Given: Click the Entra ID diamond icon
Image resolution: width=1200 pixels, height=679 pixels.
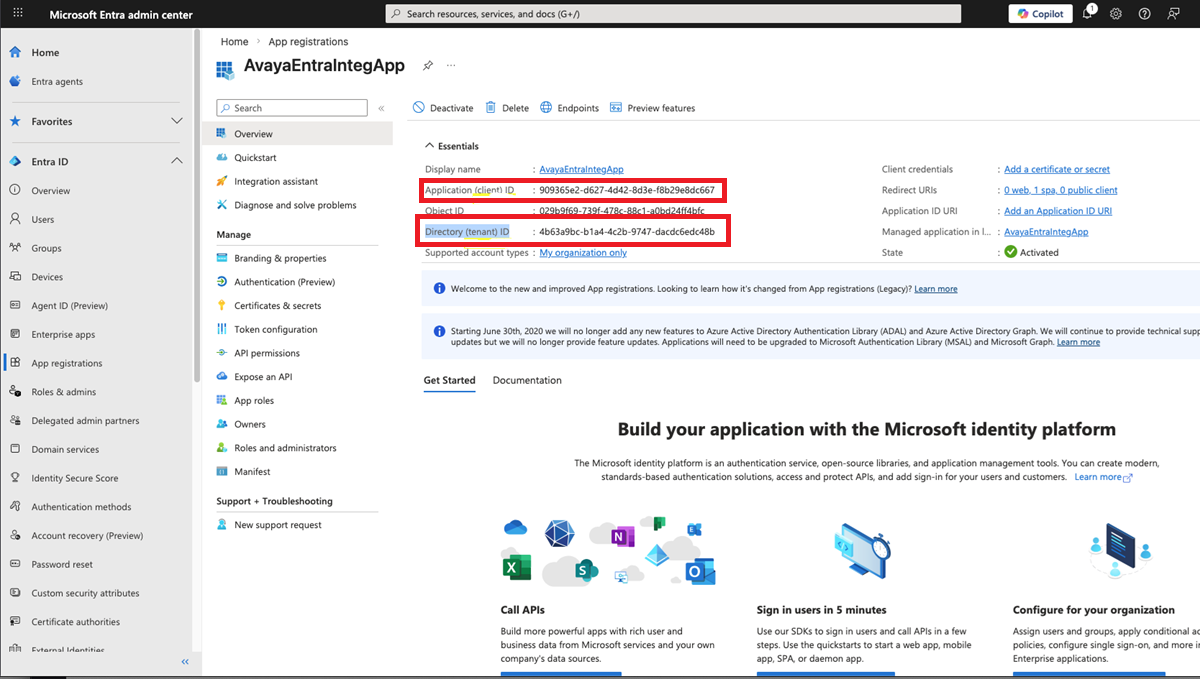Looking at the screenshot, I should (15, 161).
